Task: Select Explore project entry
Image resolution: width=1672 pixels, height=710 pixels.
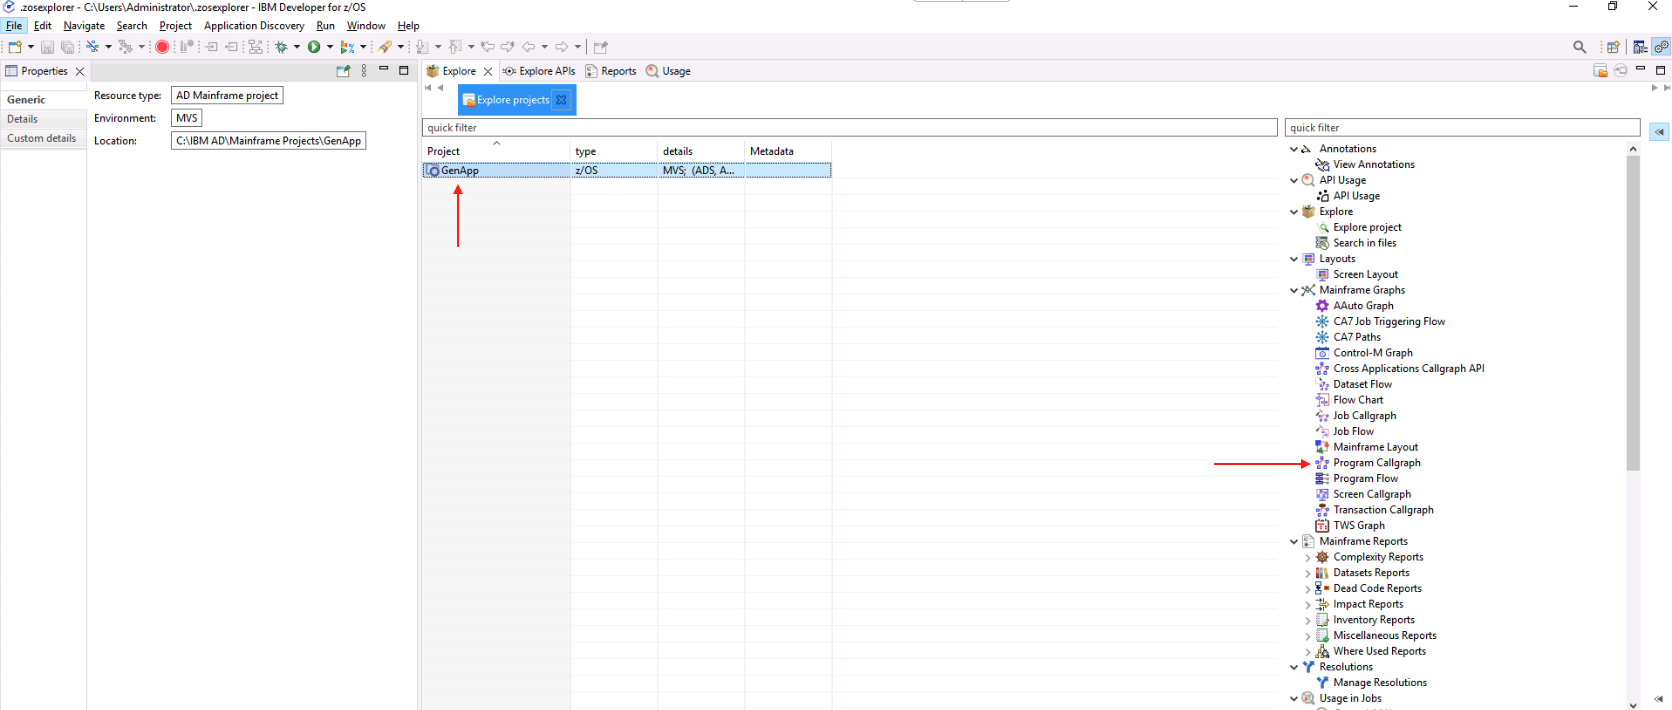Action: 1367,228
